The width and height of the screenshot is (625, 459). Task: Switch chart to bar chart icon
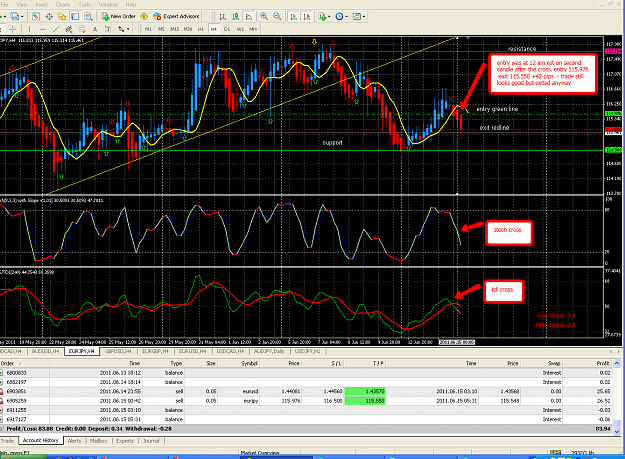[x=222, y=16]
